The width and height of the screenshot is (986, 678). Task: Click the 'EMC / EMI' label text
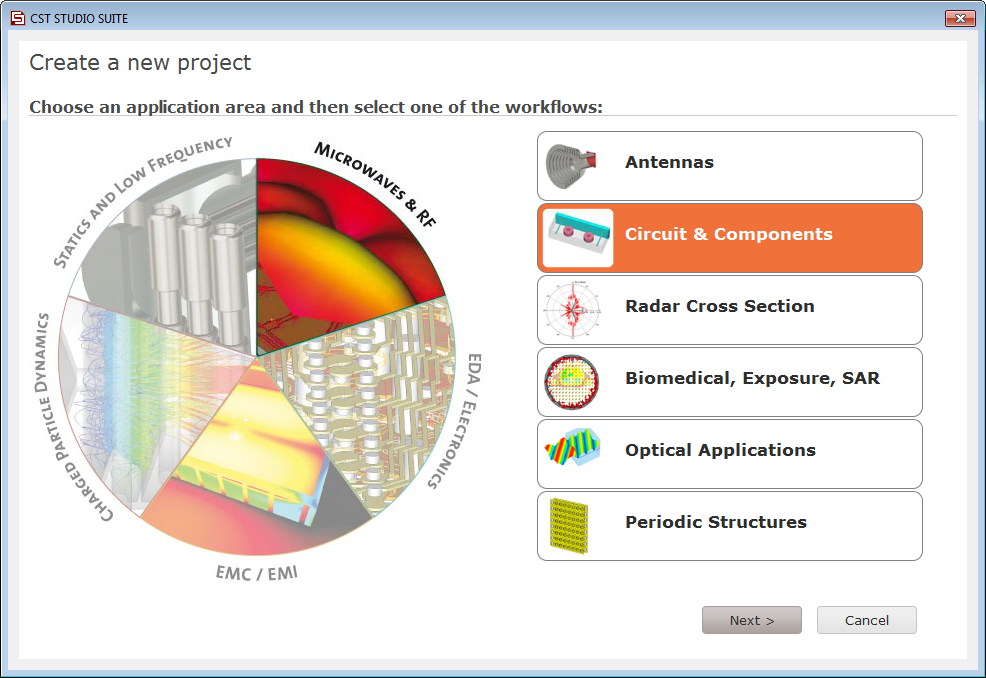257,573
